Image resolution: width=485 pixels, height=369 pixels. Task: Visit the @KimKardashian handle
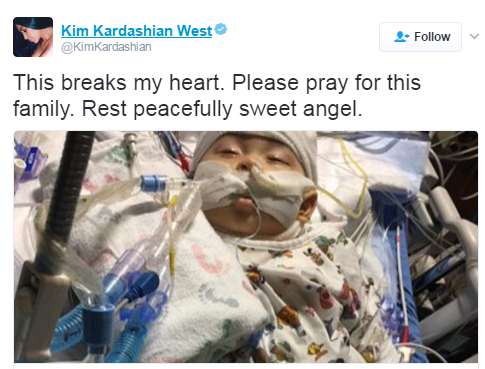coord(106,47)
